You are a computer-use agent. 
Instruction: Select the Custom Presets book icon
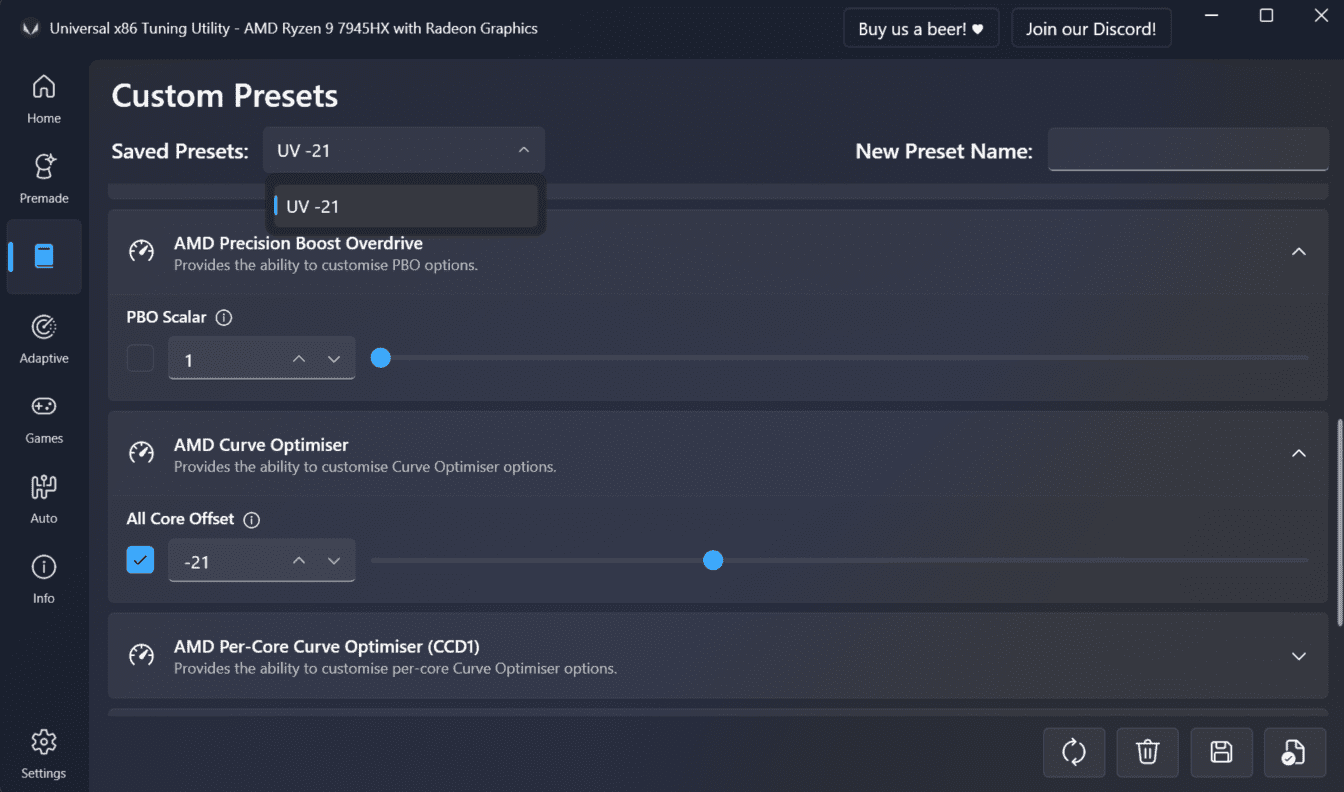coord(44,256)
